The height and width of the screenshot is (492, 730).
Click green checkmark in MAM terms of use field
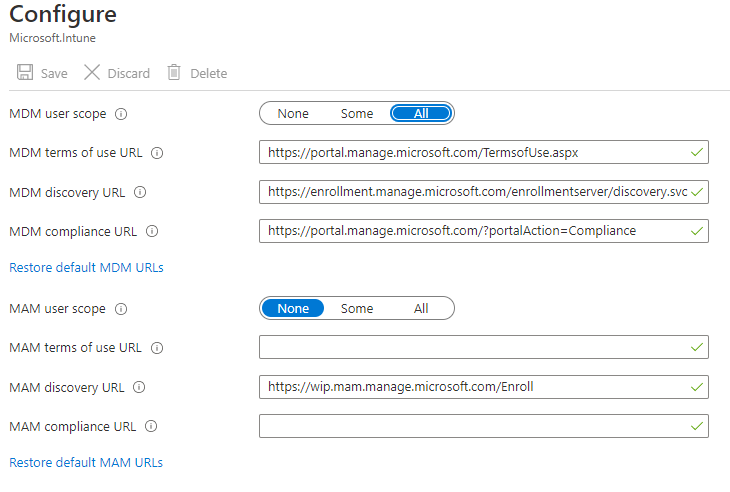(x=697, y=347)
